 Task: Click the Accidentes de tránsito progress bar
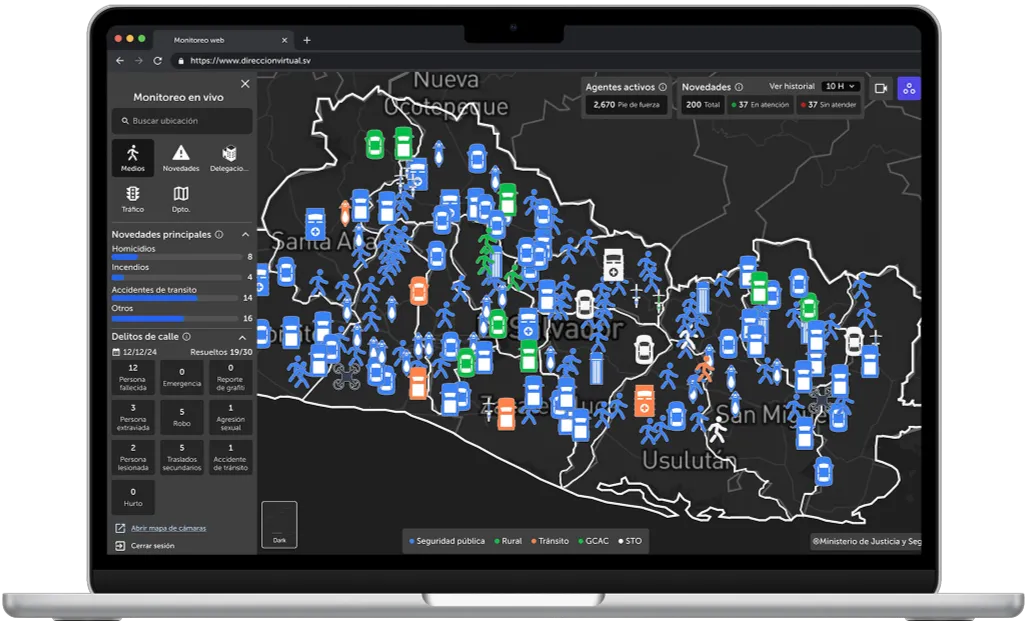click(175, 298)
